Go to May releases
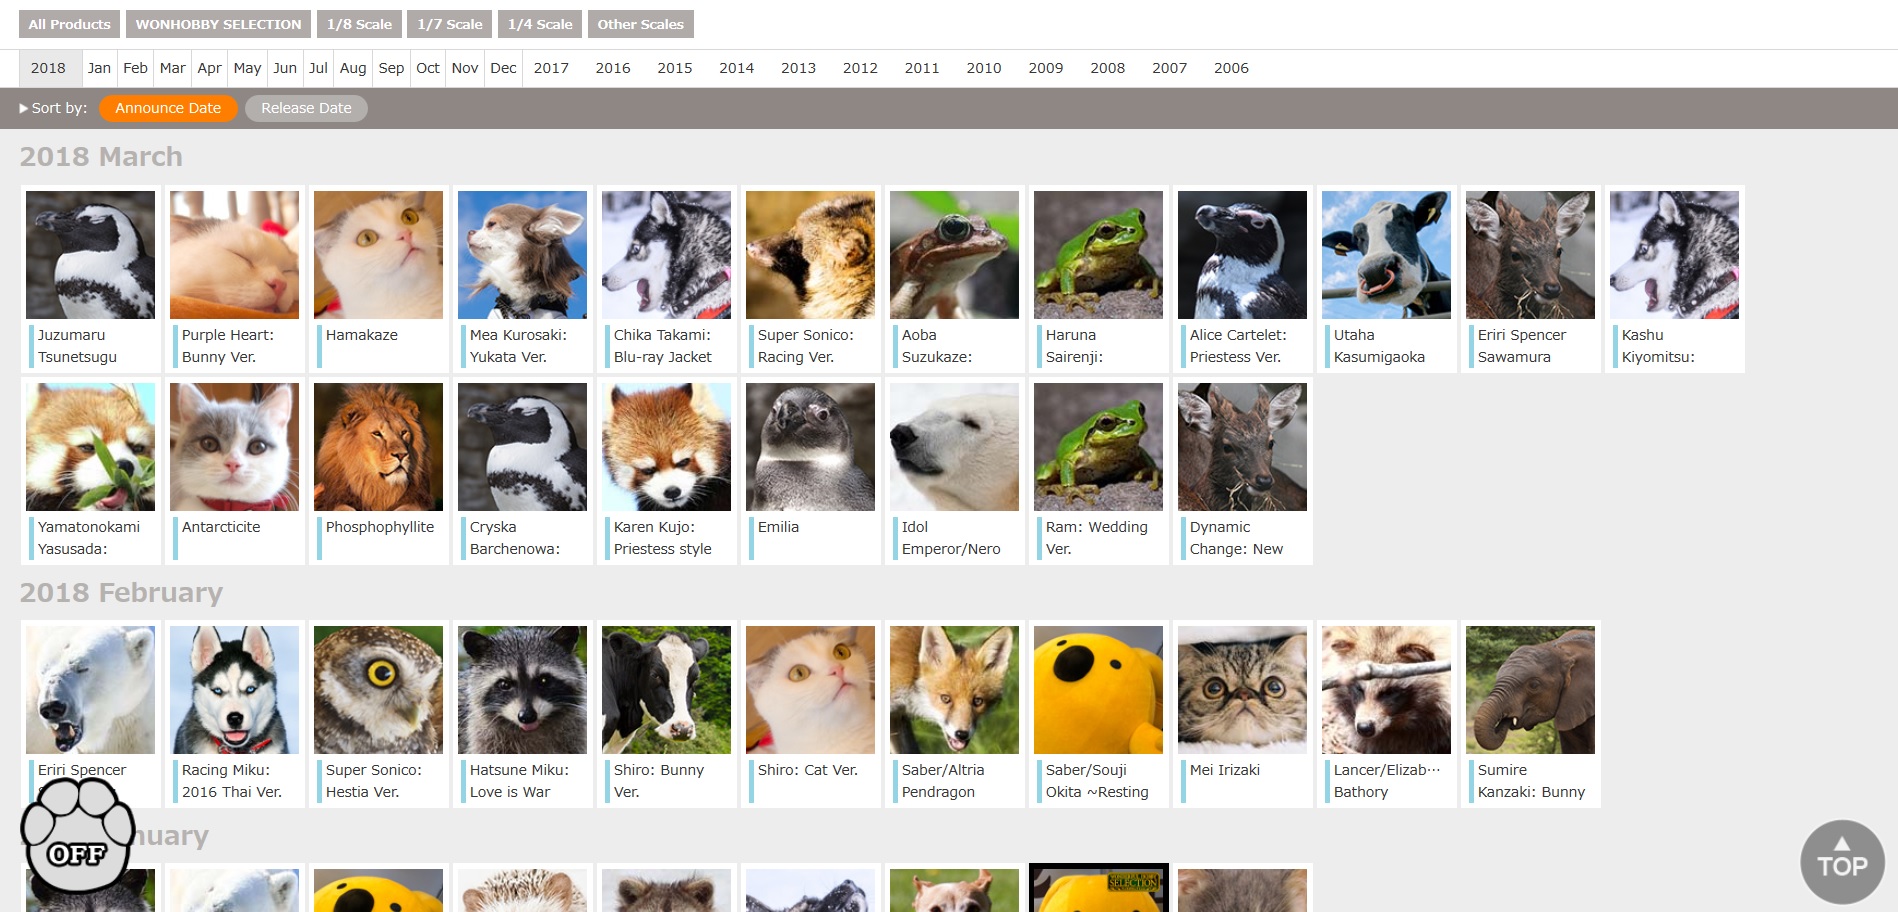Image resolution: width=1898 pixels, height=912 pixels. point(247,68)
